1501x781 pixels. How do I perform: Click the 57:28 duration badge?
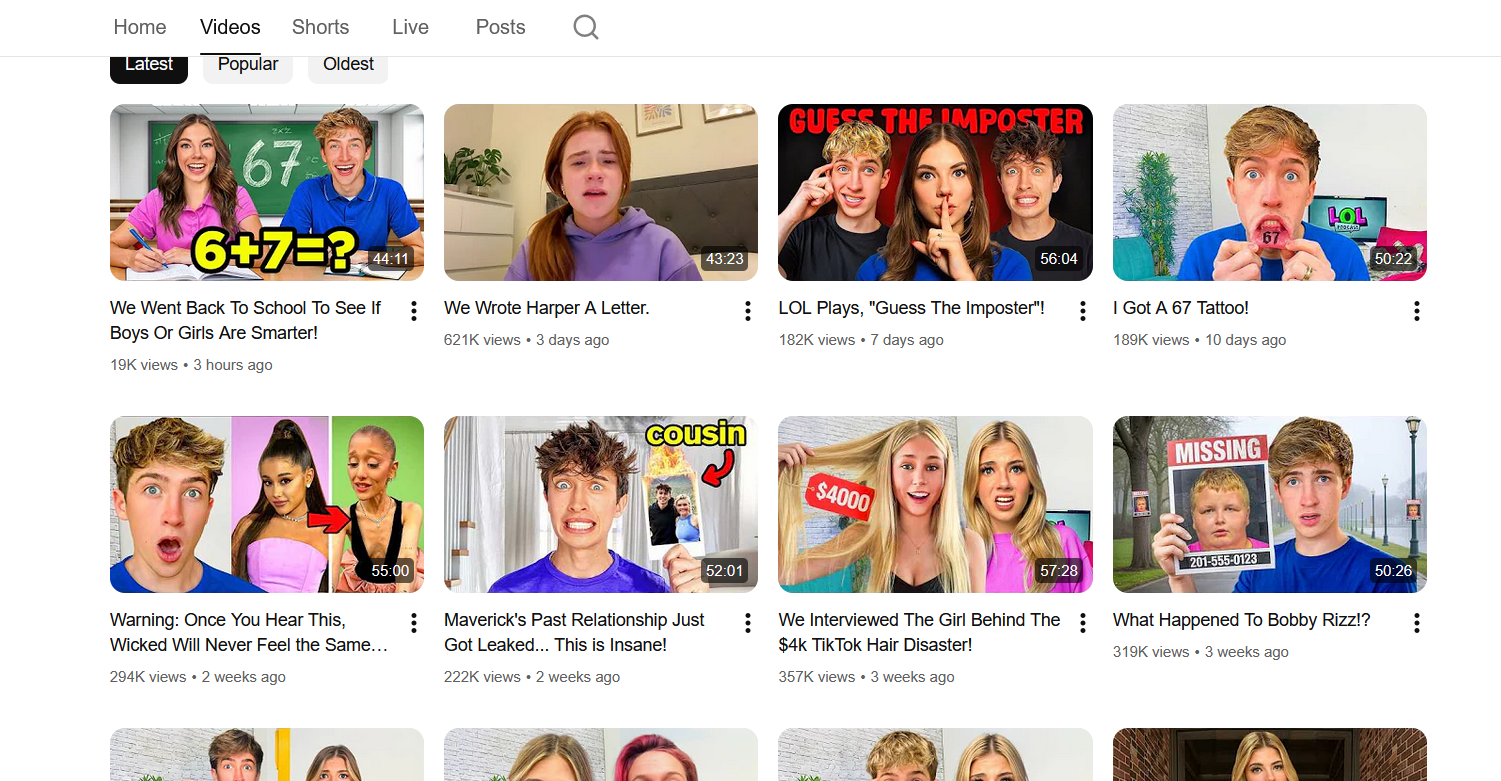(x=1059, y=571)
